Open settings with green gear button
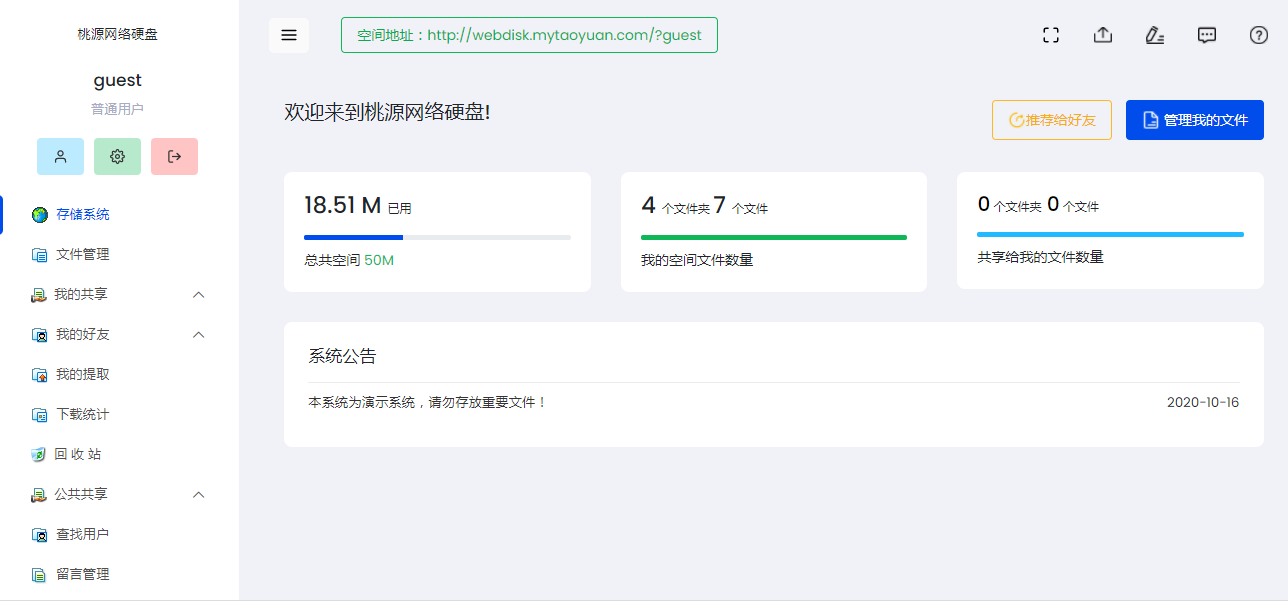1288x601 pixels. [118, 157]
